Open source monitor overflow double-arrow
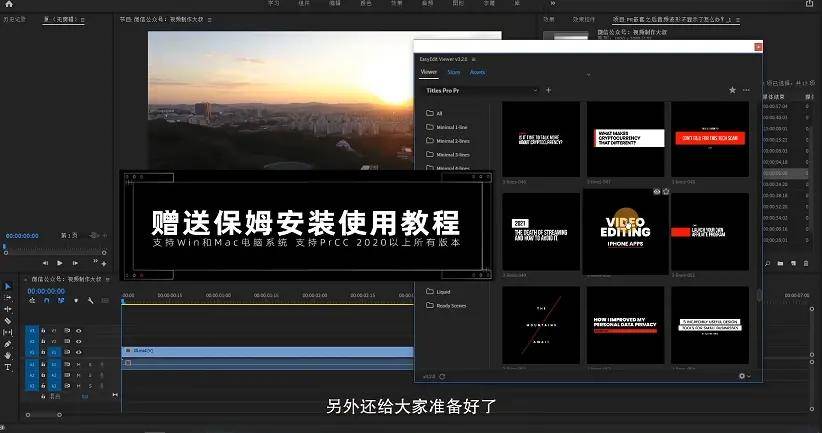 pos(95,261)
